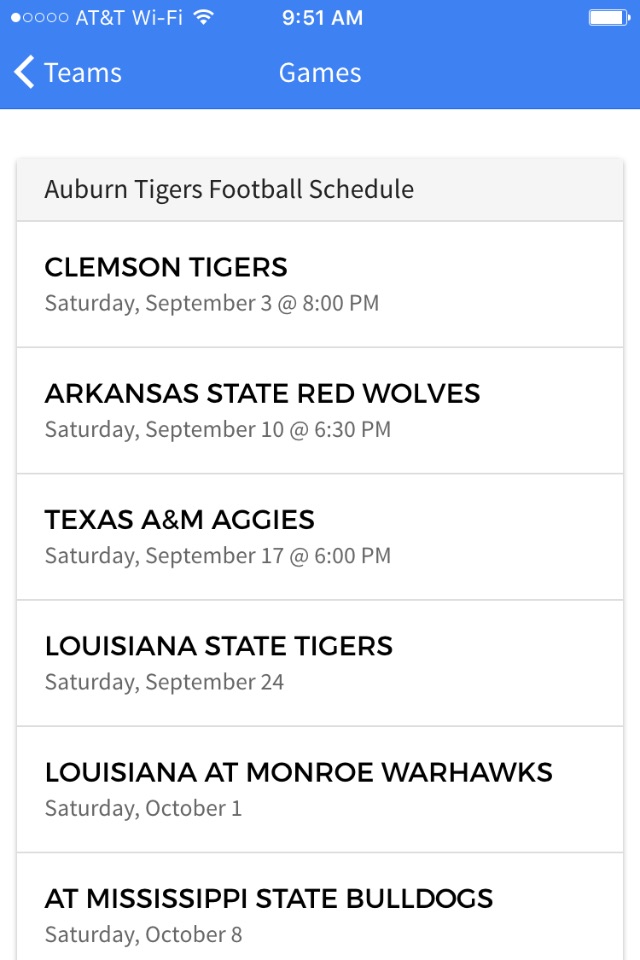This screenshot has height=960, width=640.
Task: Tap the Wi-Fi status icon
Action: click(204, 17)
